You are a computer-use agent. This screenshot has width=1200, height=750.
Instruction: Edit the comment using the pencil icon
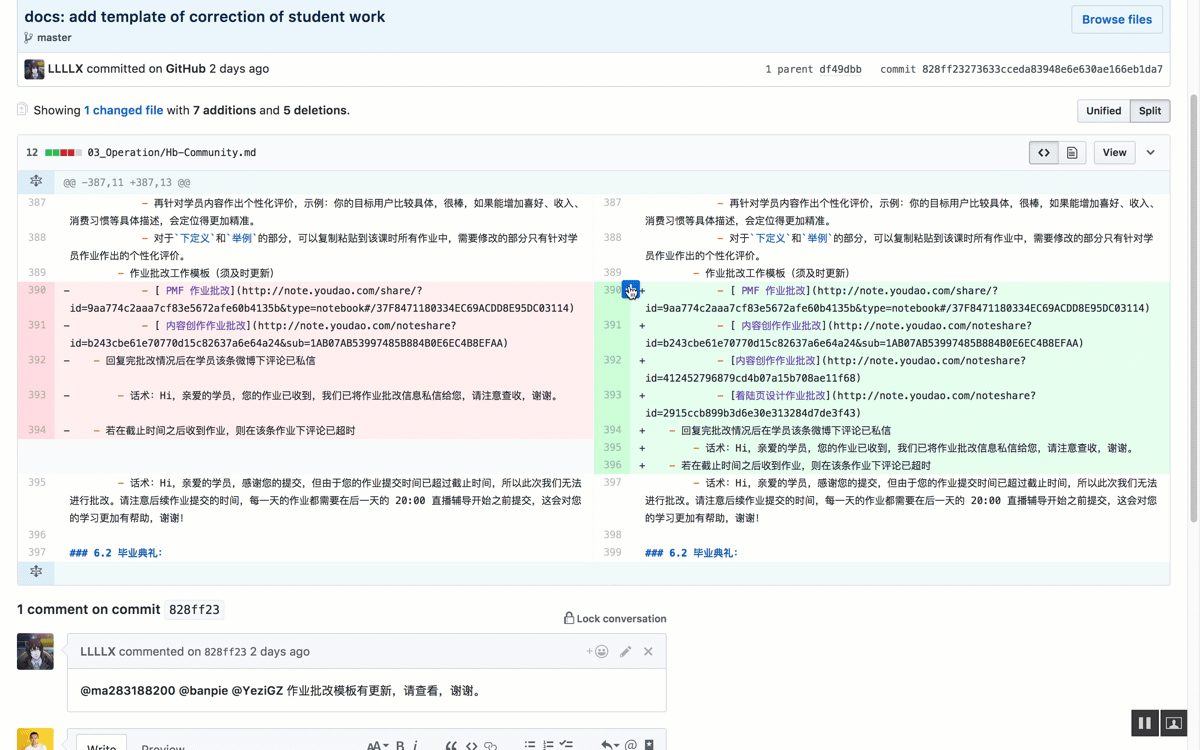(x=625, y=652)
